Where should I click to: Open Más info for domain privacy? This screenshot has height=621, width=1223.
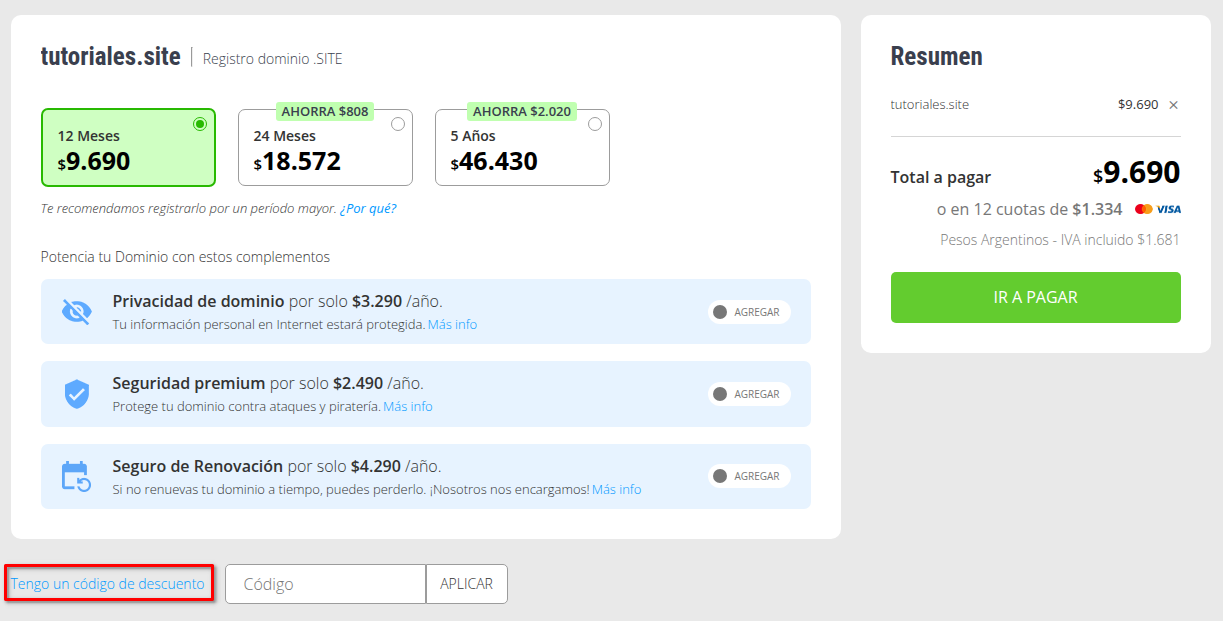click(x=453, y=325)
